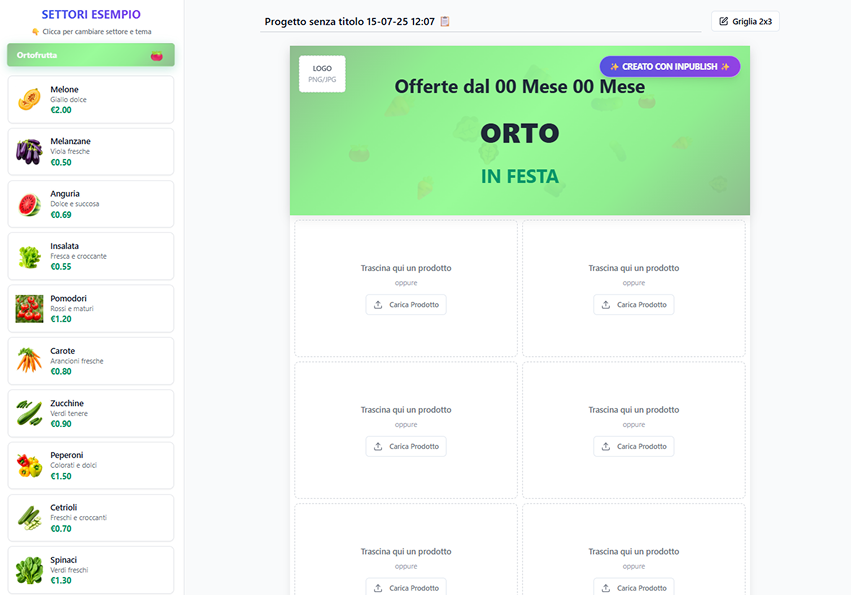Click the tomato icon on Ortofrutta bar
The width and height of the screenshot is (851, 595).
[x=156, y=56]
